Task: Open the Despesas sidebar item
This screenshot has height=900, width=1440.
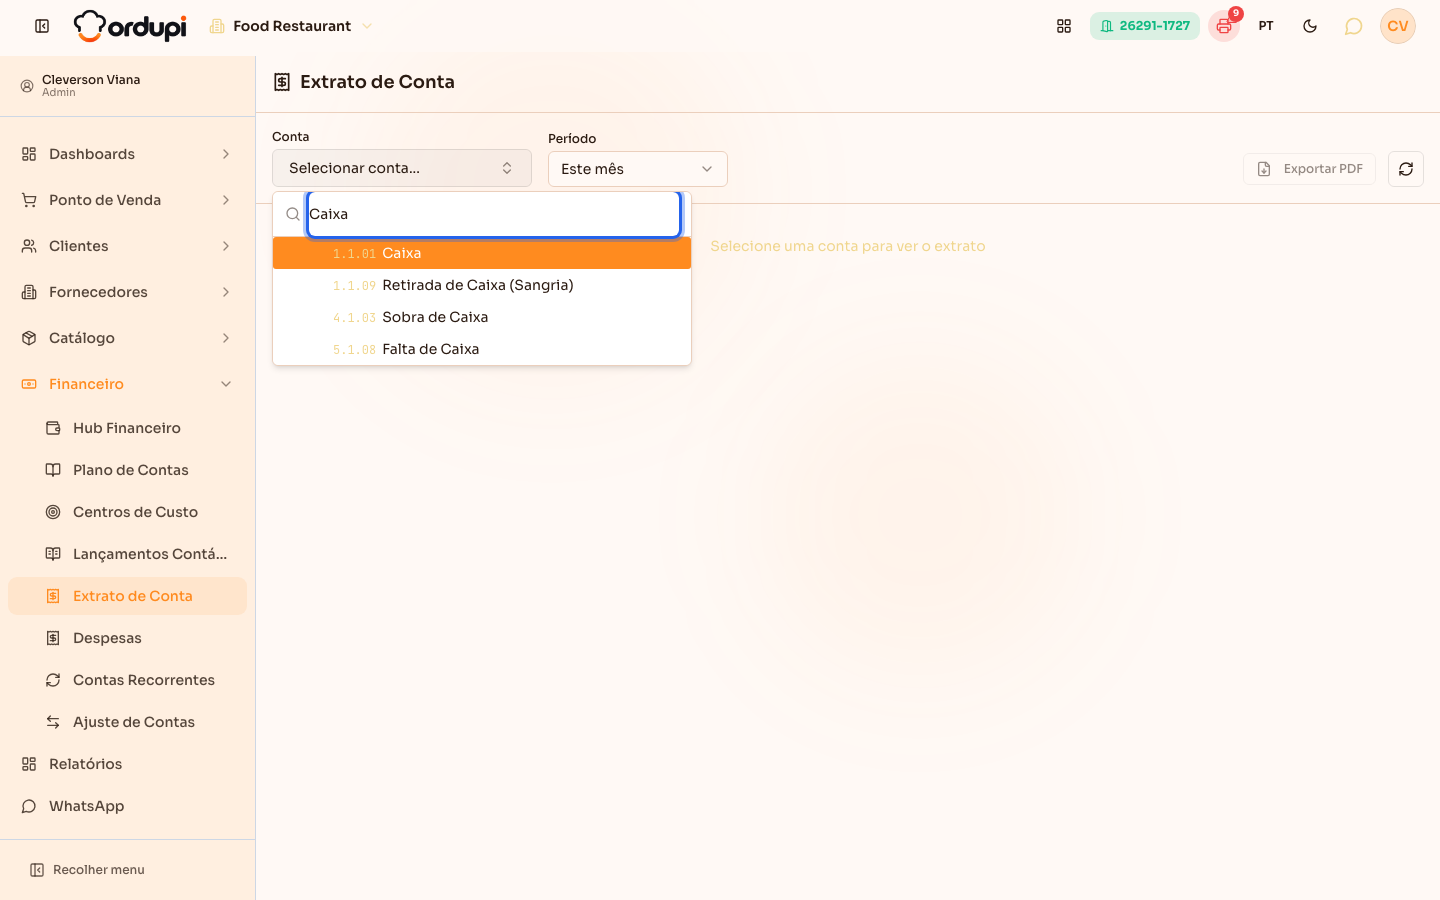Action: 127,638
